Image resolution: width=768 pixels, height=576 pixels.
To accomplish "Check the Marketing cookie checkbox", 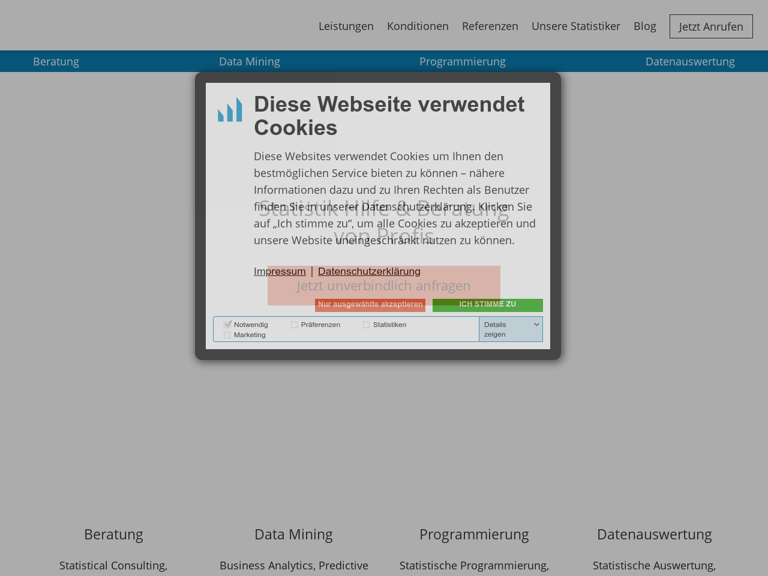I will click(x=228, y=335).
